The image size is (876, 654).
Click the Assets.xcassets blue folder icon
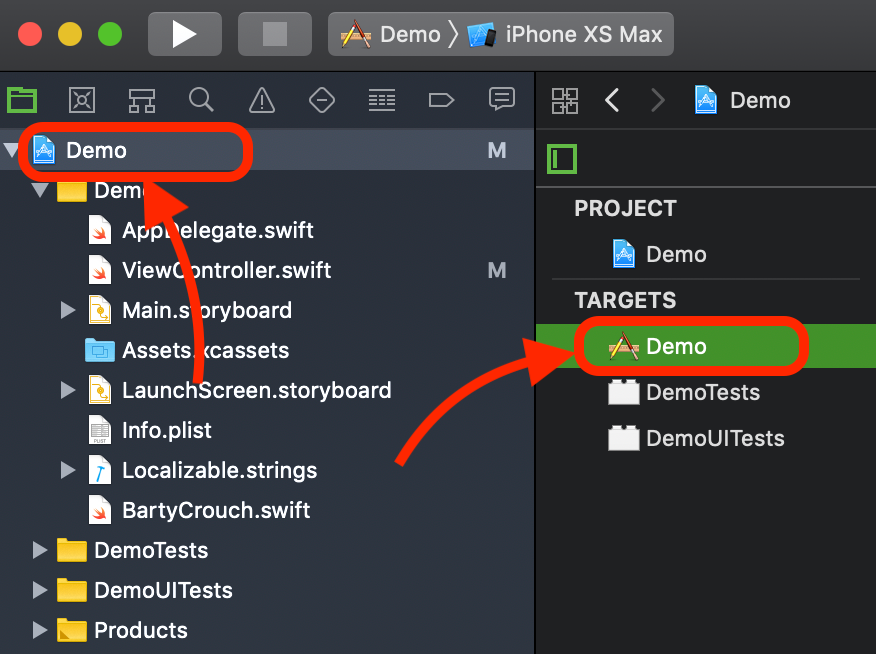click(99, 350)
